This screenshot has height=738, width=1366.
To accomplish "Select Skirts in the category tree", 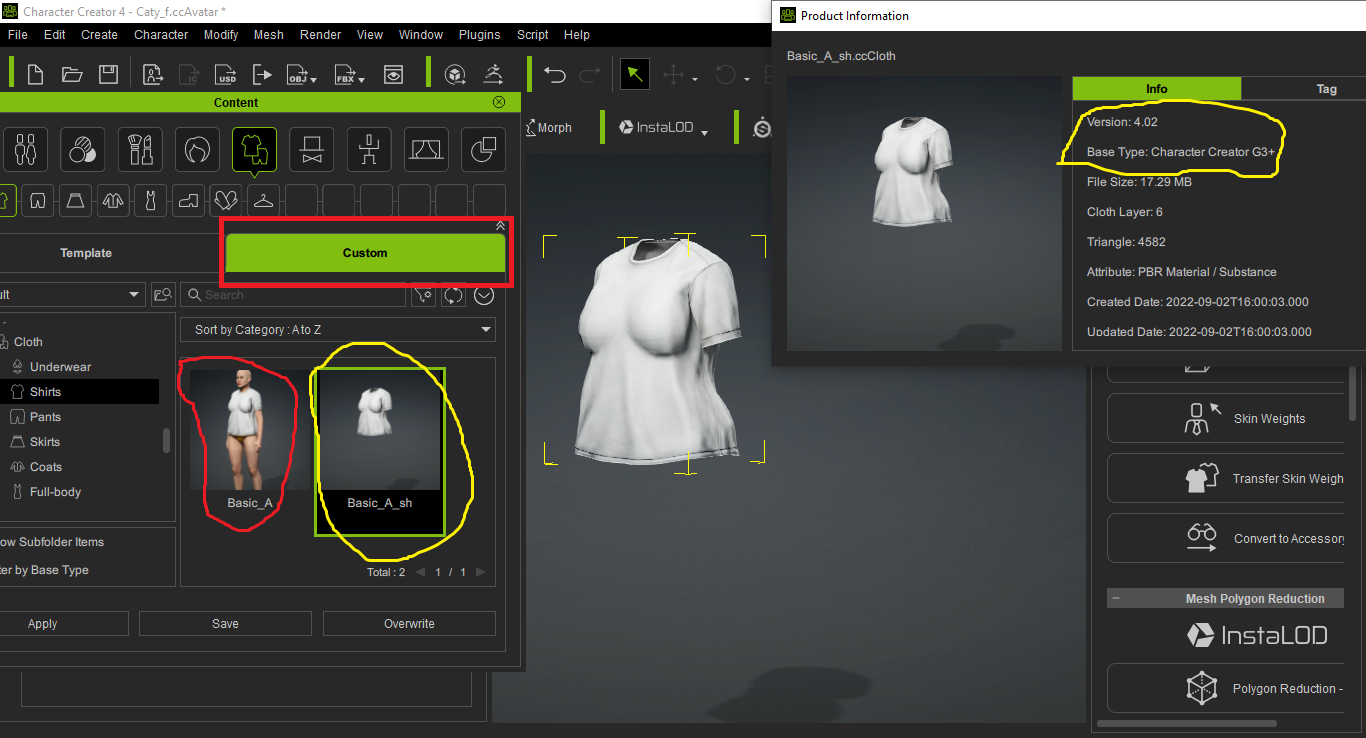I will [45, 442].
